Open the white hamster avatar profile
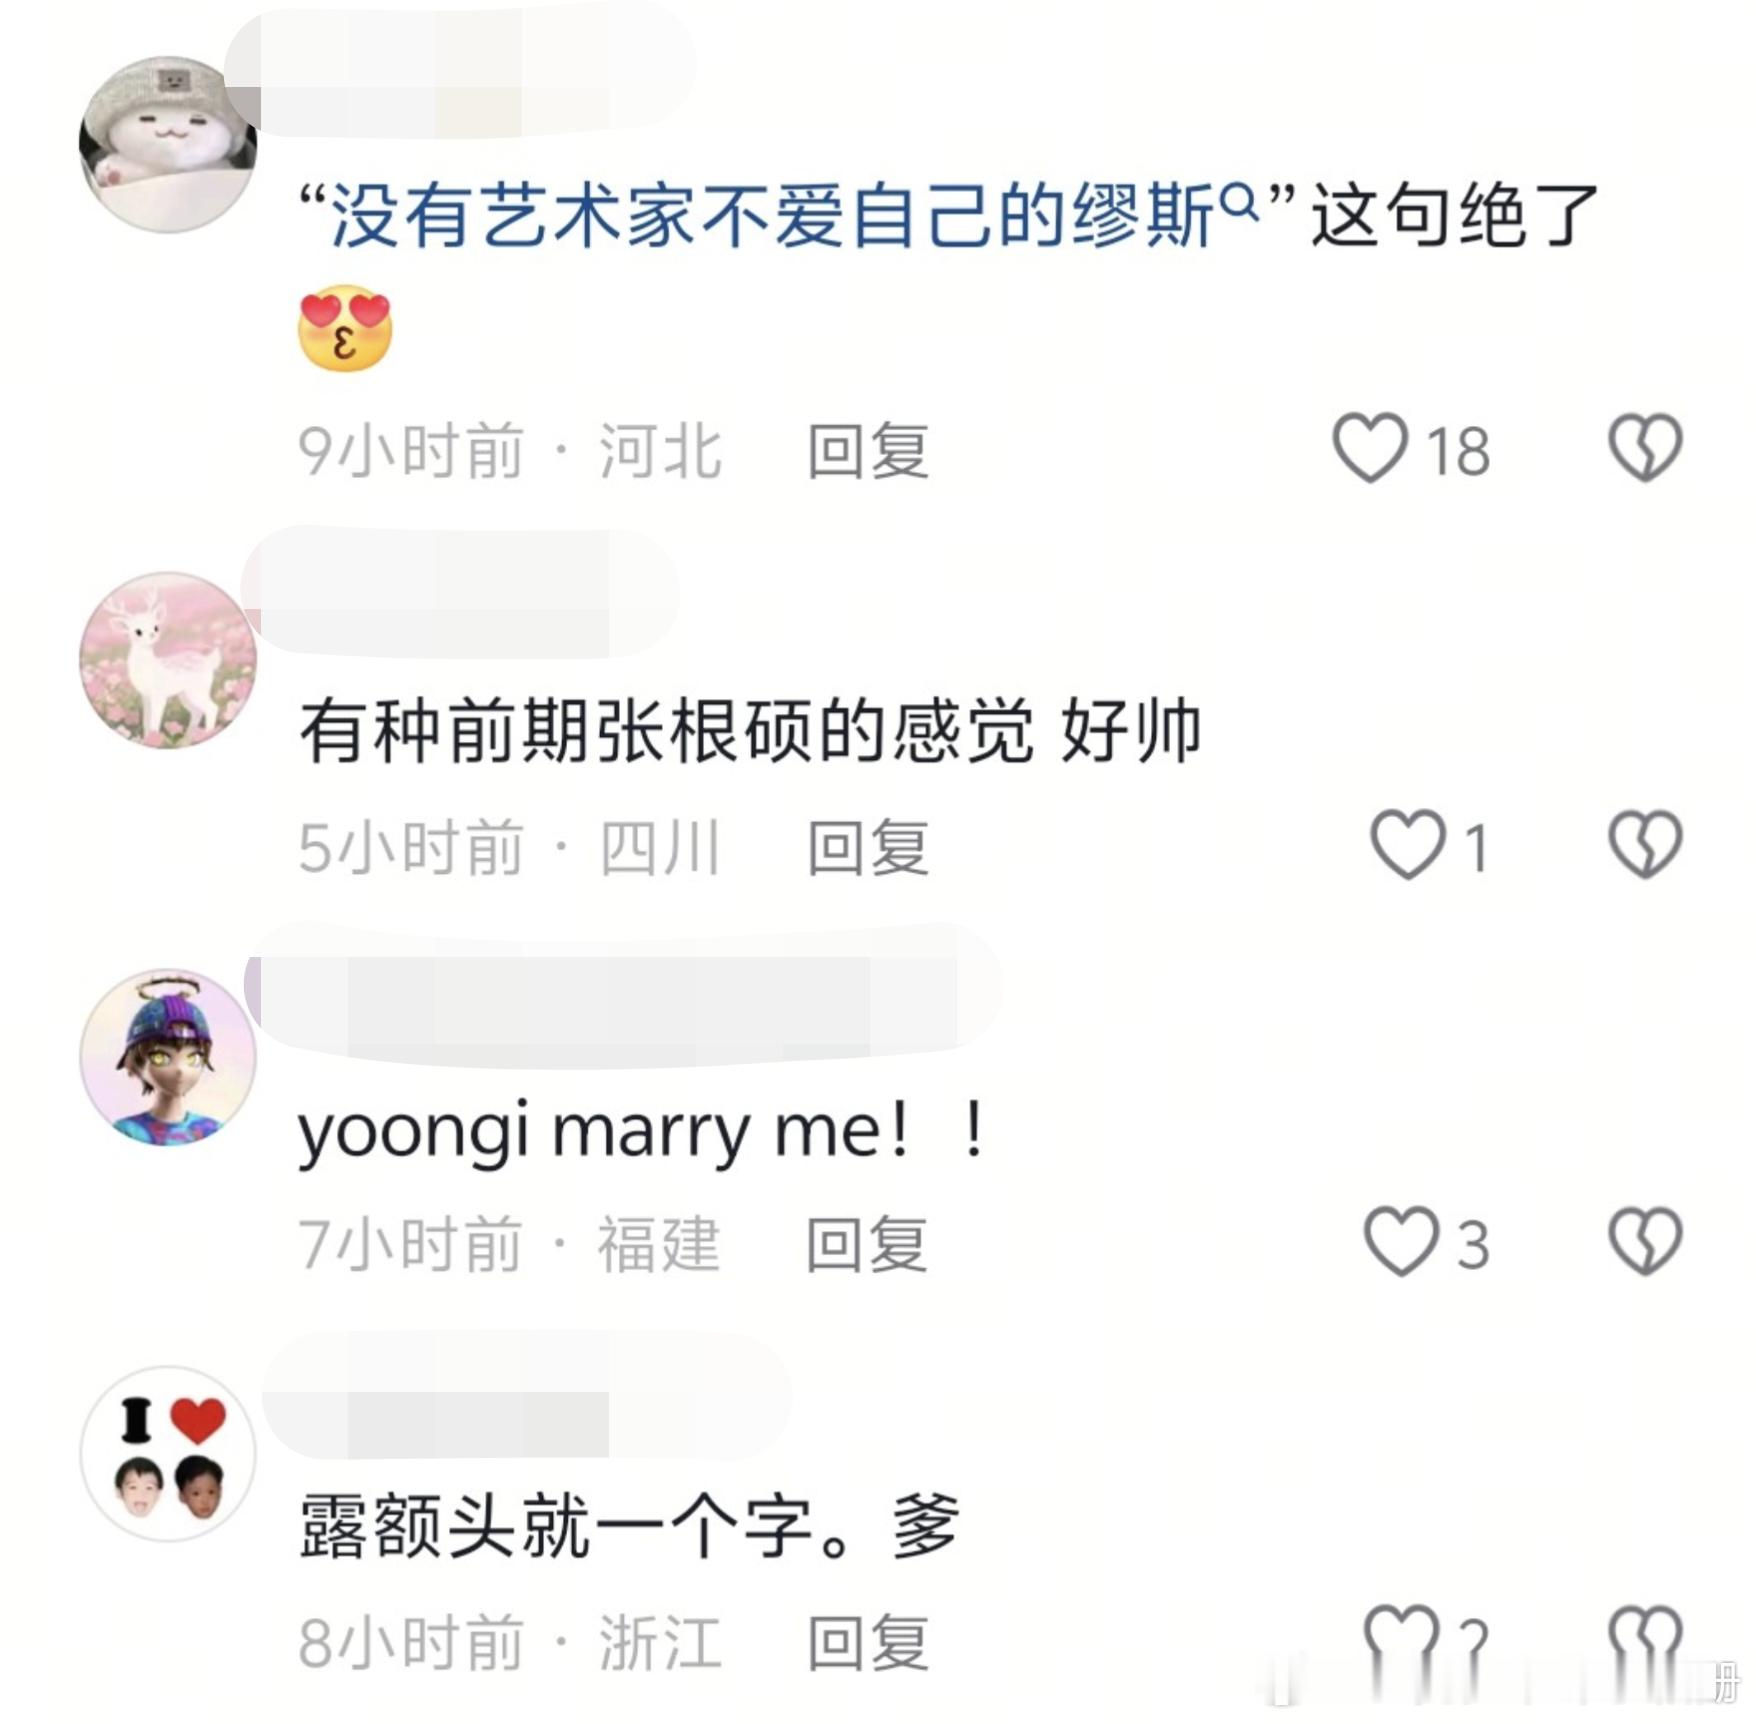 (x=167, y=144)
